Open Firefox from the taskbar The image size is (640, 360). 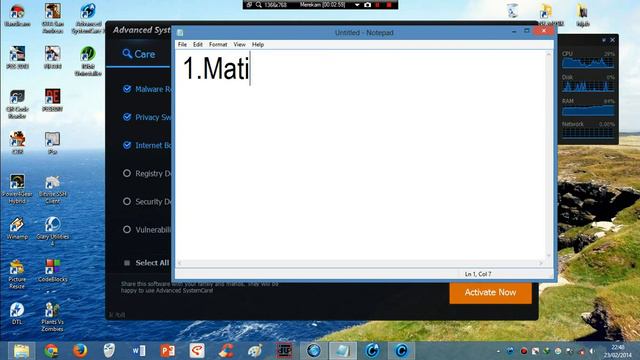[x=80, y=351]
